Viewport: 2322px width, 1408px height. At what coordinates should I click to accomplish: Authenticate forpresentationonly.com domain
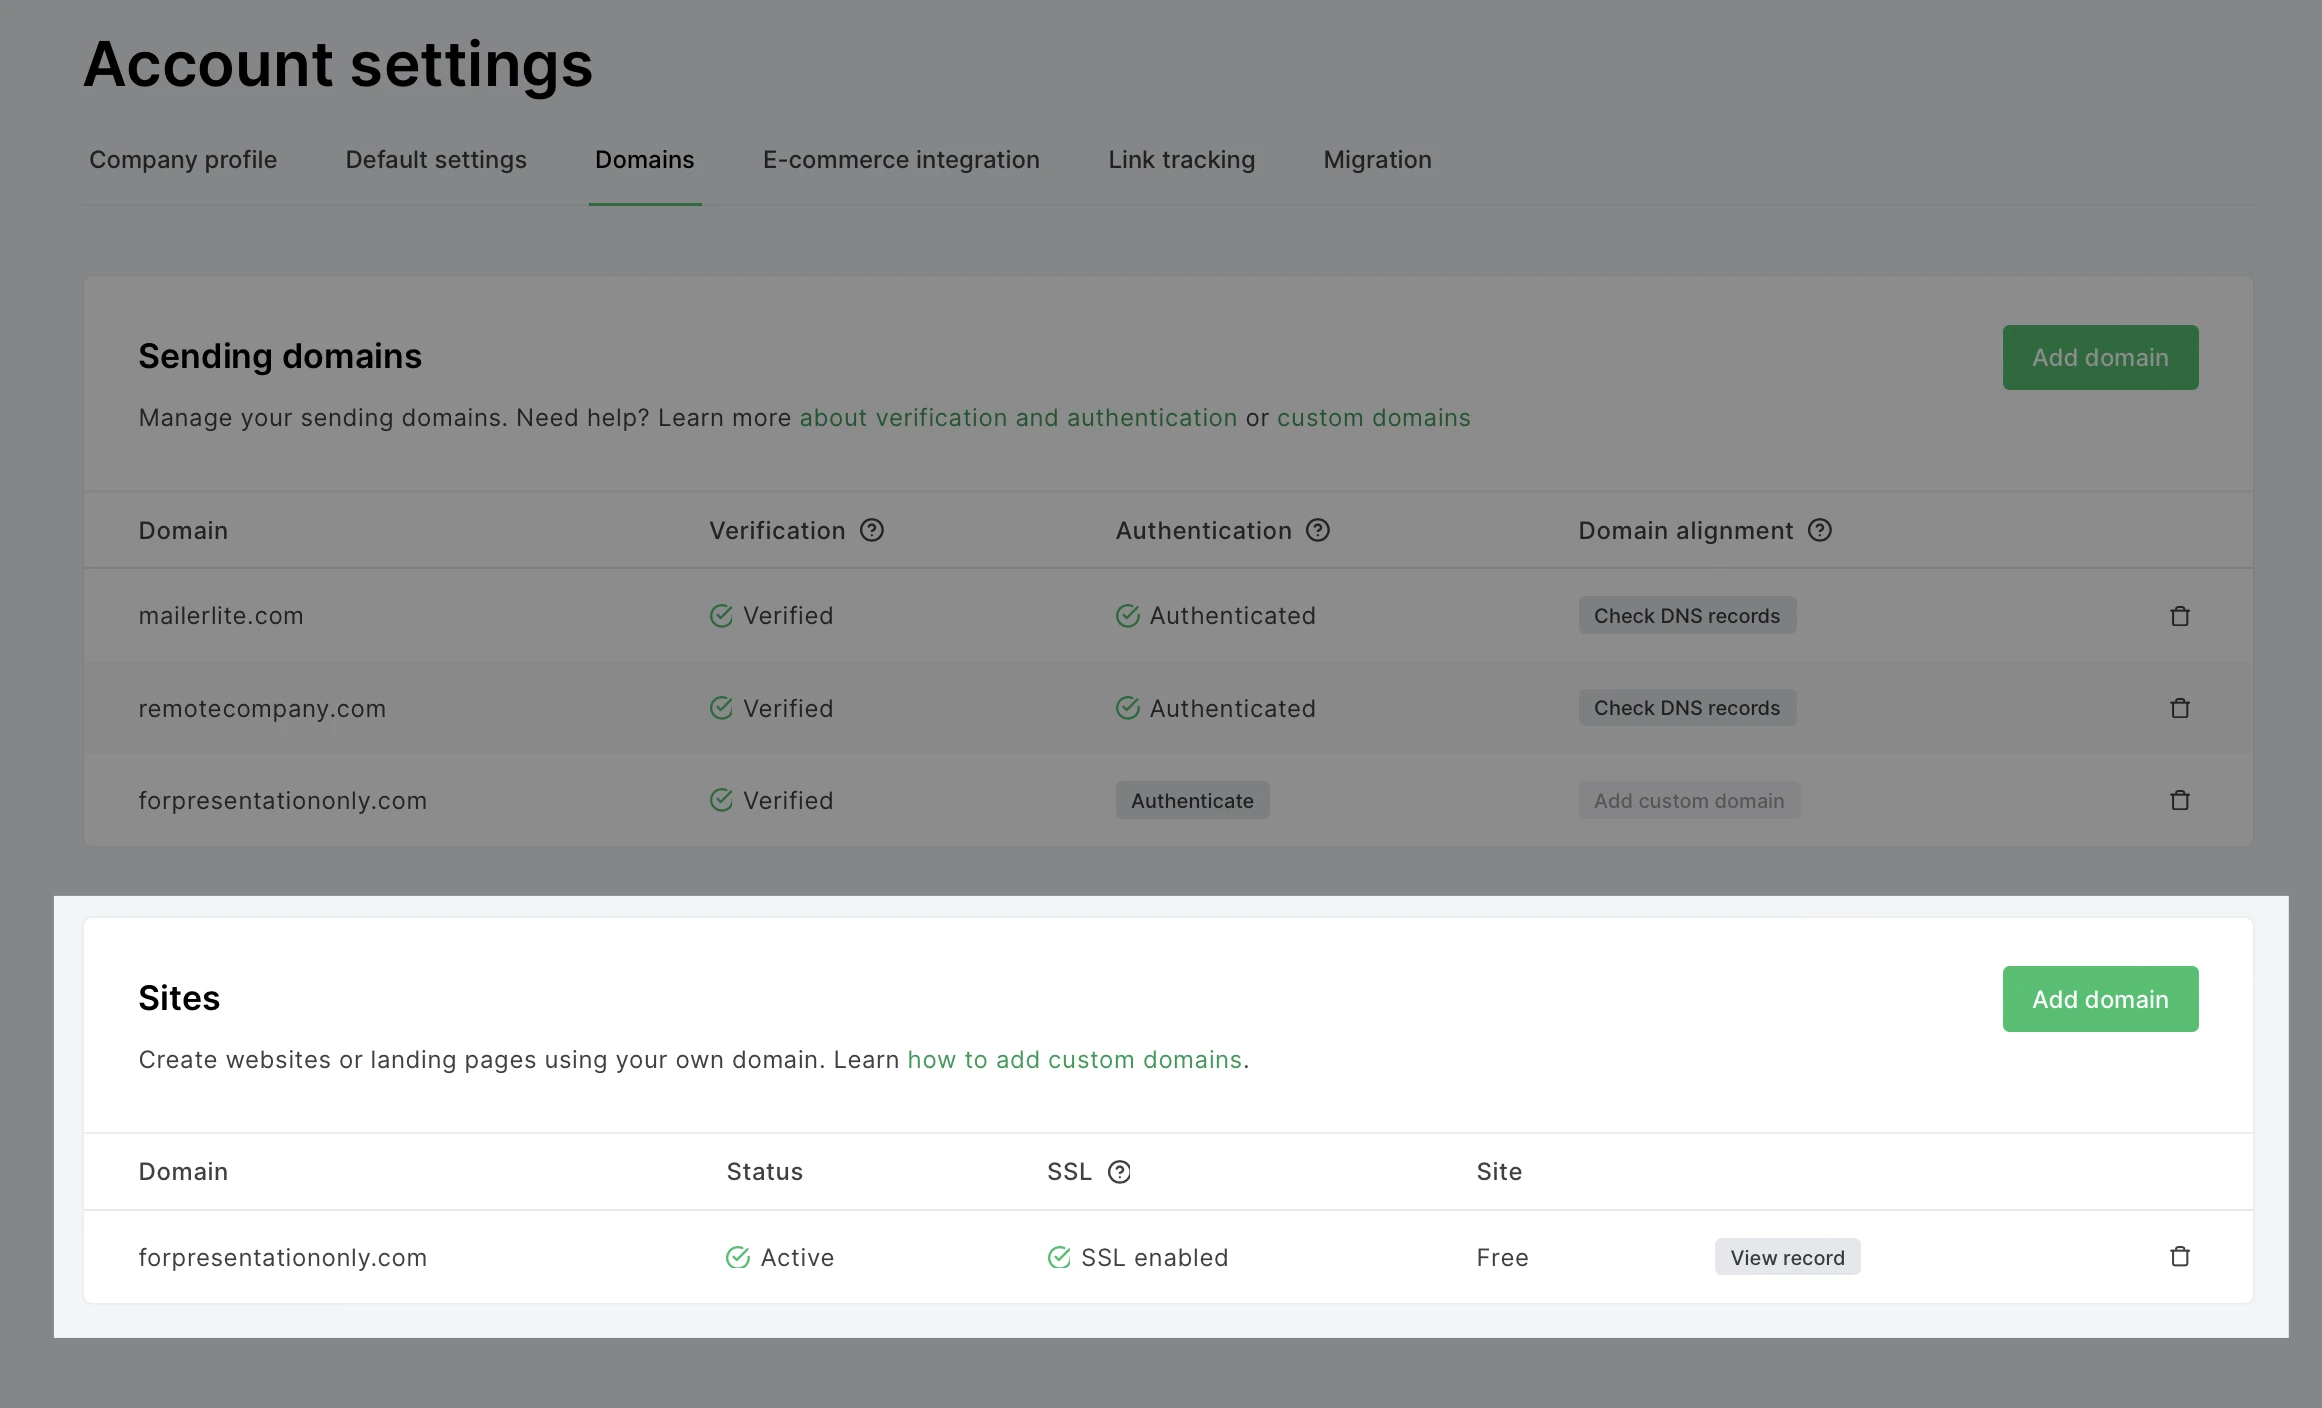(1192, 800)
